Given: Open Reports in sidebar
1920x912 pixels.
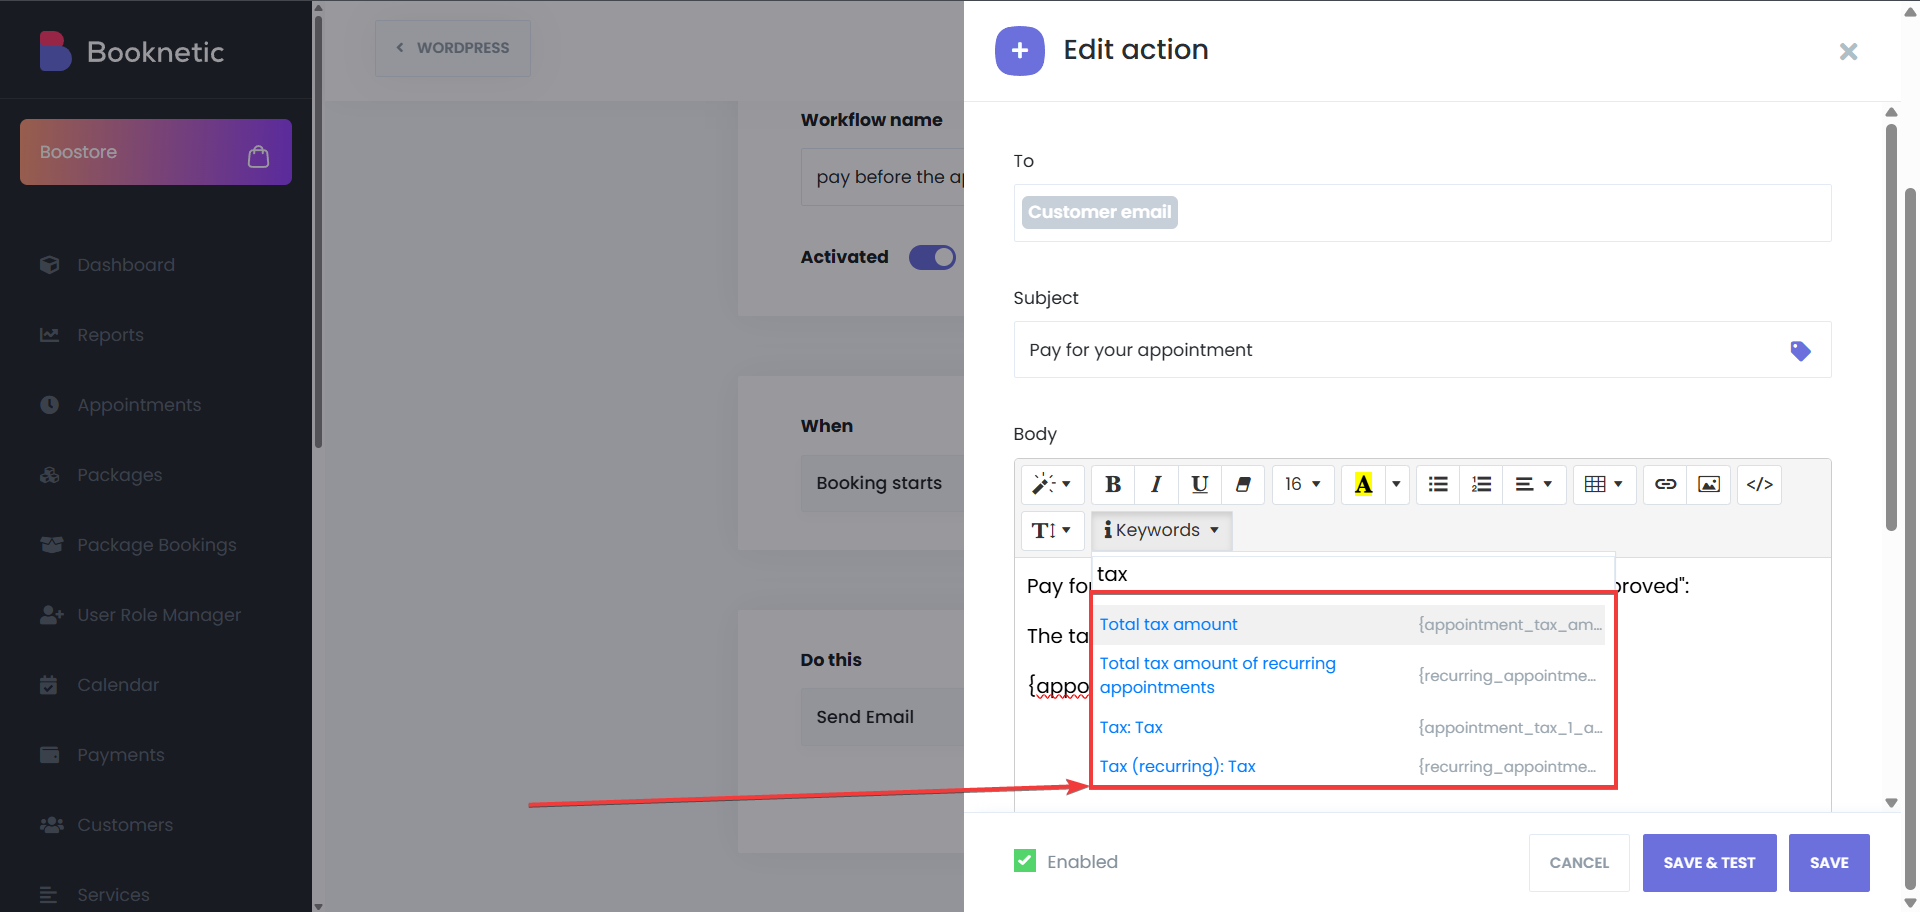Looking at the screenshot, I should (110, 335).
